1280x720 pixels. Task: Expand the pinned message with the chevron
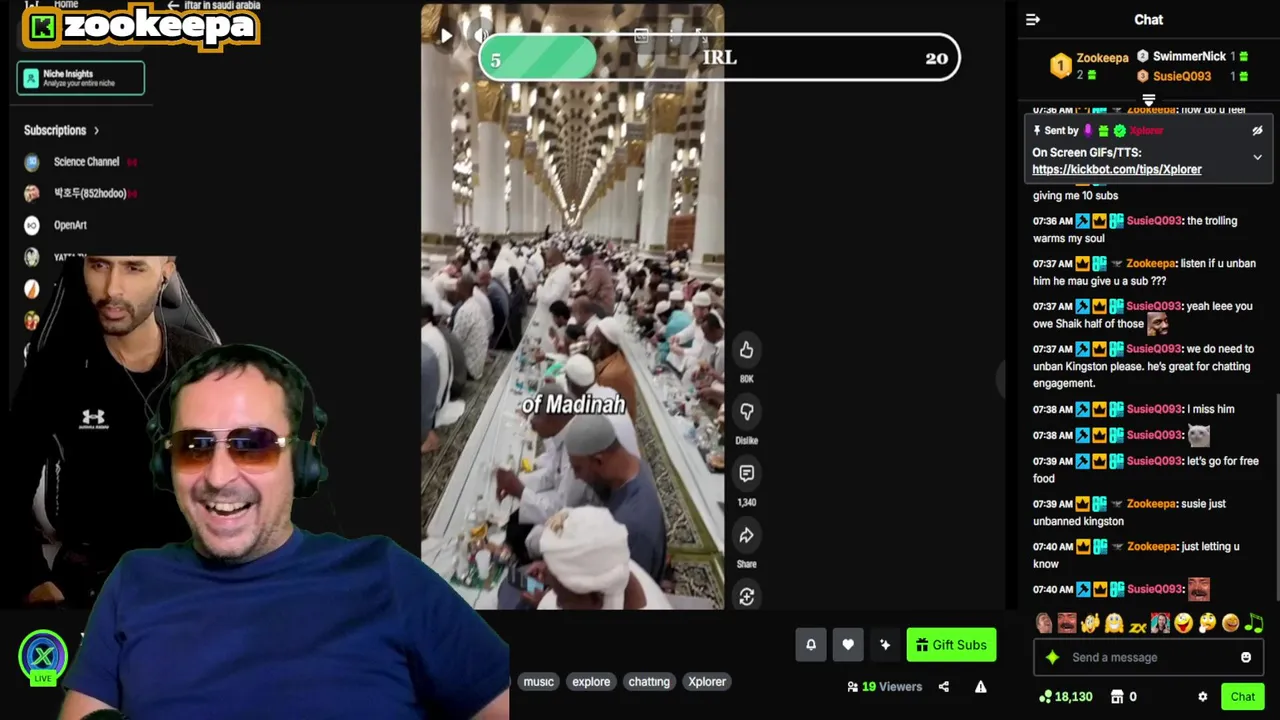pyautogui.click(x=1257, y=157)
